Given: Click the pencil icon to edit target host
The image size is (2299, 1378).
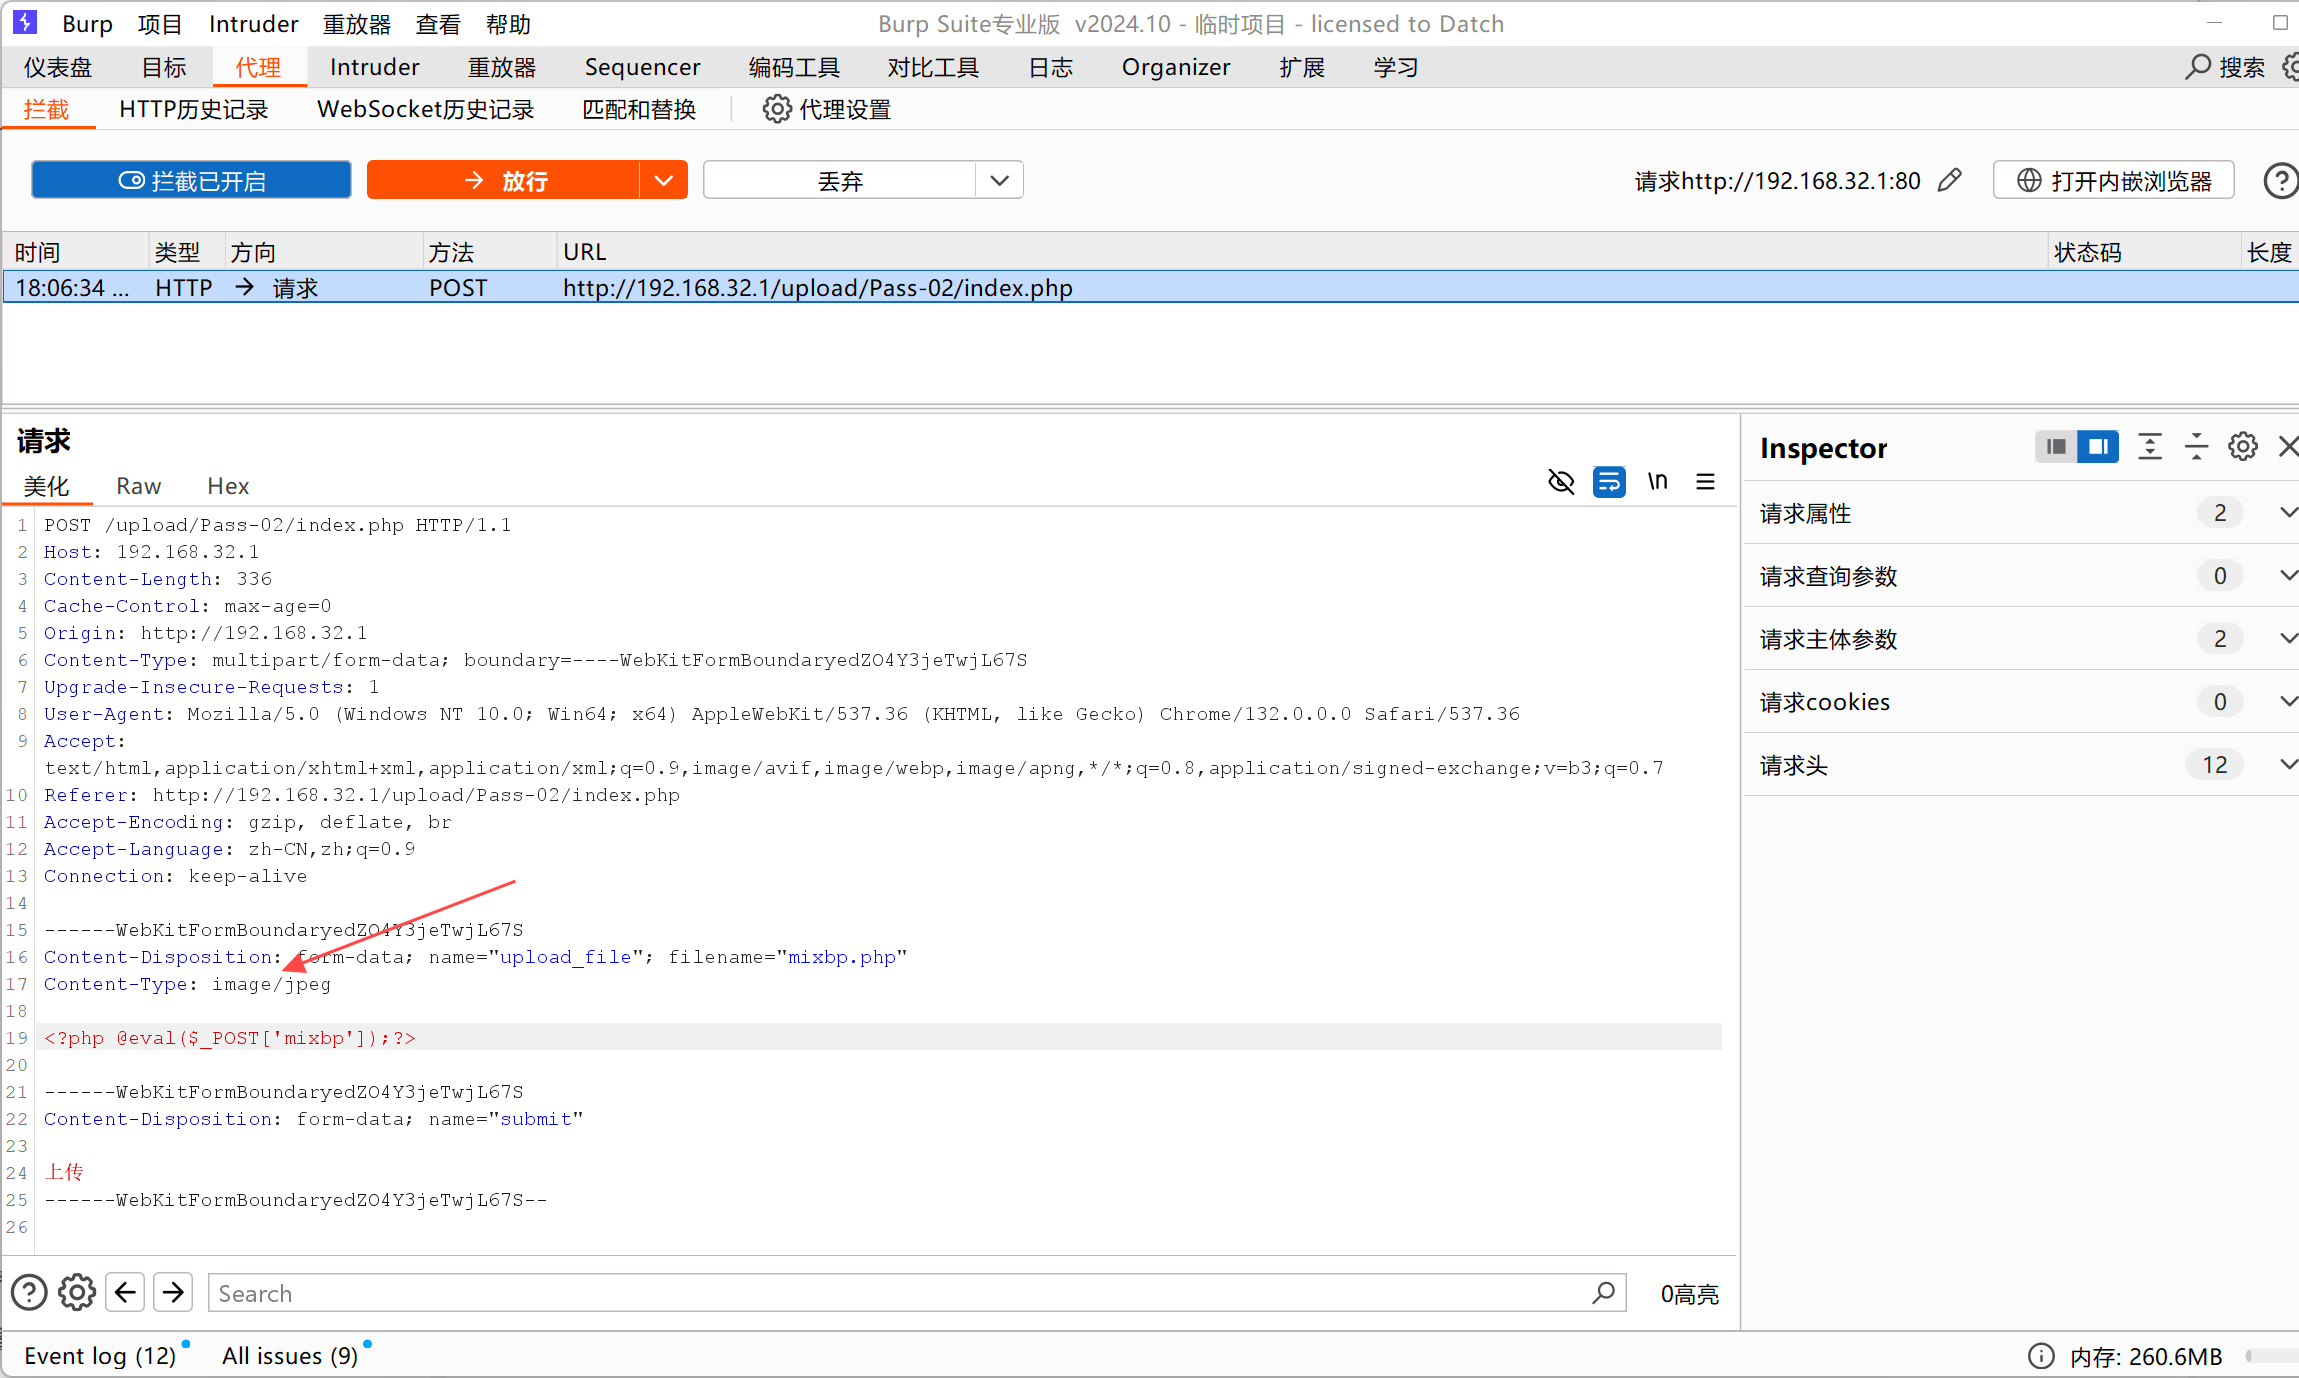Looking at the screenshot, I should tap(1949, 181).
